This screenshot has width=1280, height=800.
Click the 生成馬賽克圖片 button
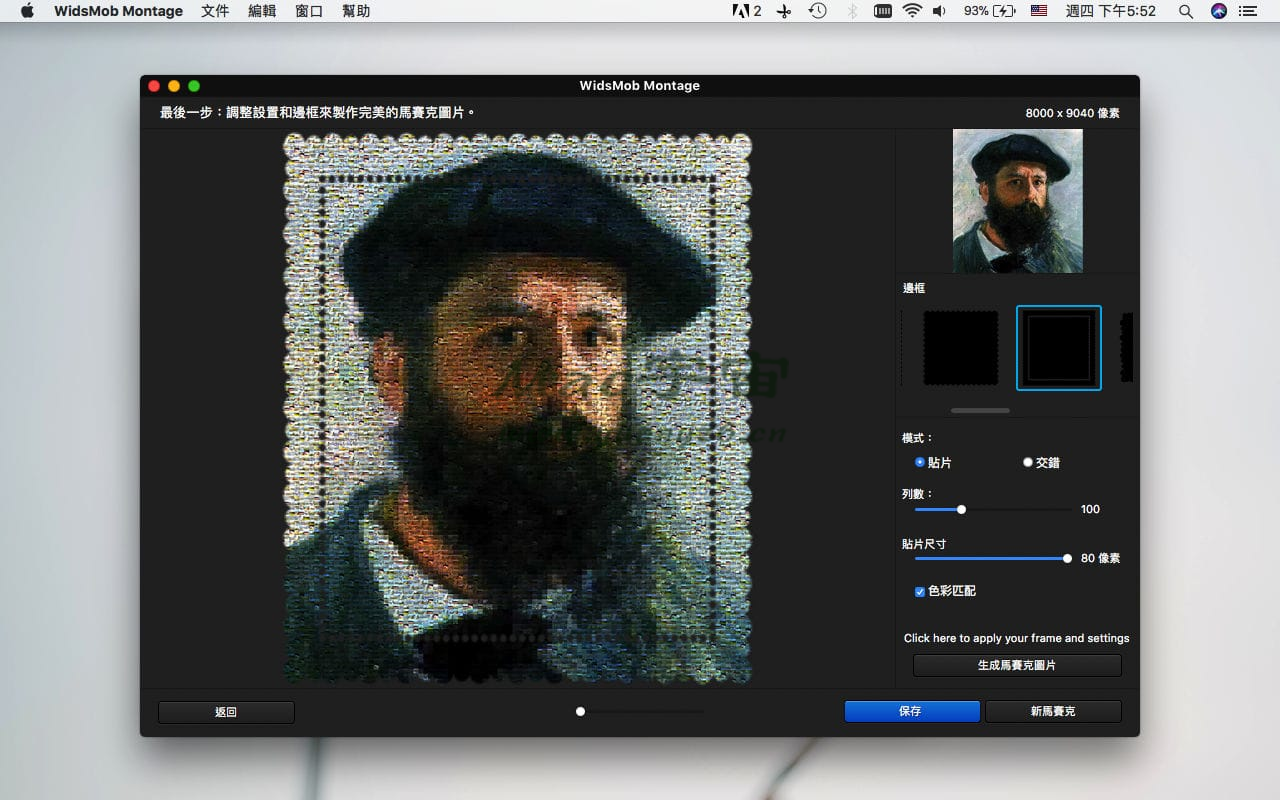tap(1017, 665)
